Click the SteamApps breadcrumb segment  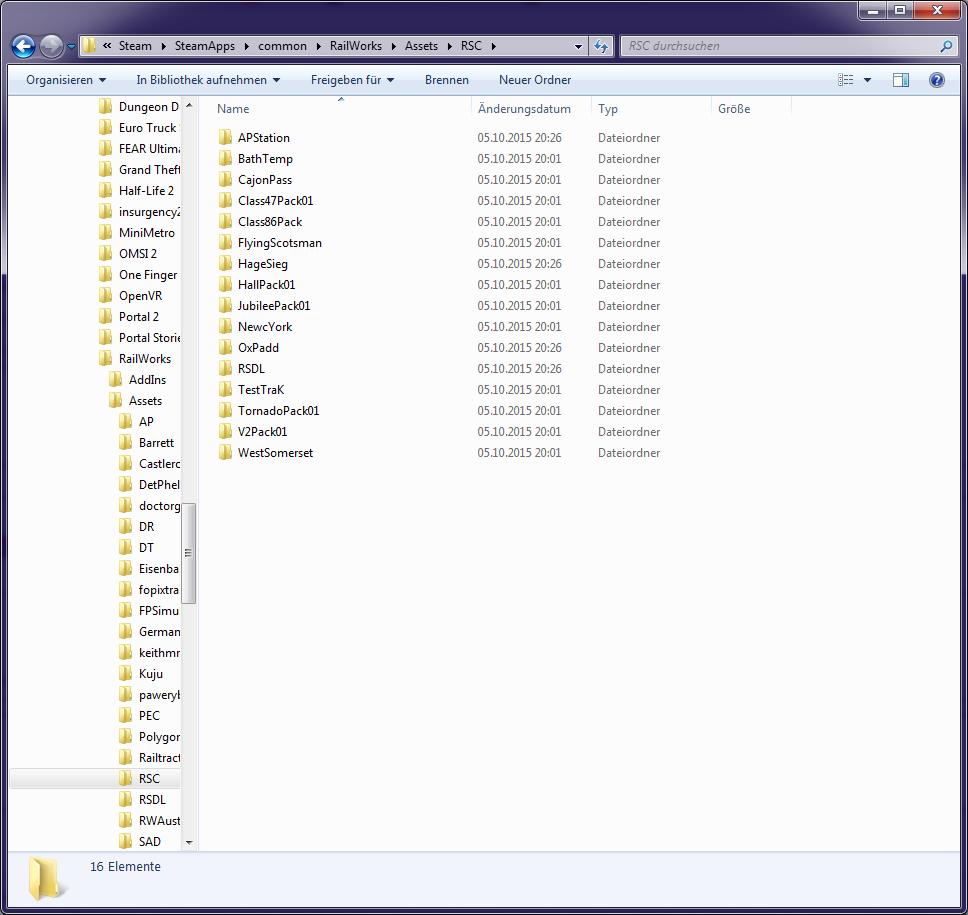click(x=204, y=46)
